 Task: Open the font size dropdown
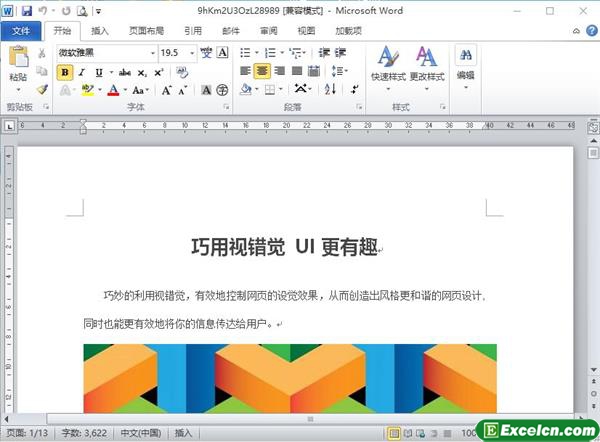[x=192, y=53]
